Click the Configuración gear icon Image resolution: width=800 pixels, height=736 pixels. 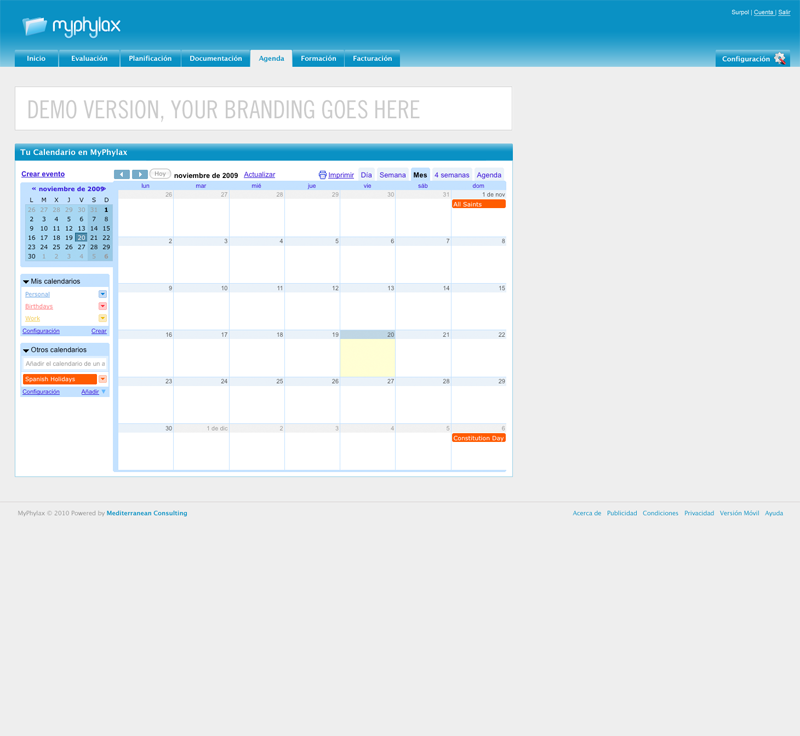(x=780, y=59)
